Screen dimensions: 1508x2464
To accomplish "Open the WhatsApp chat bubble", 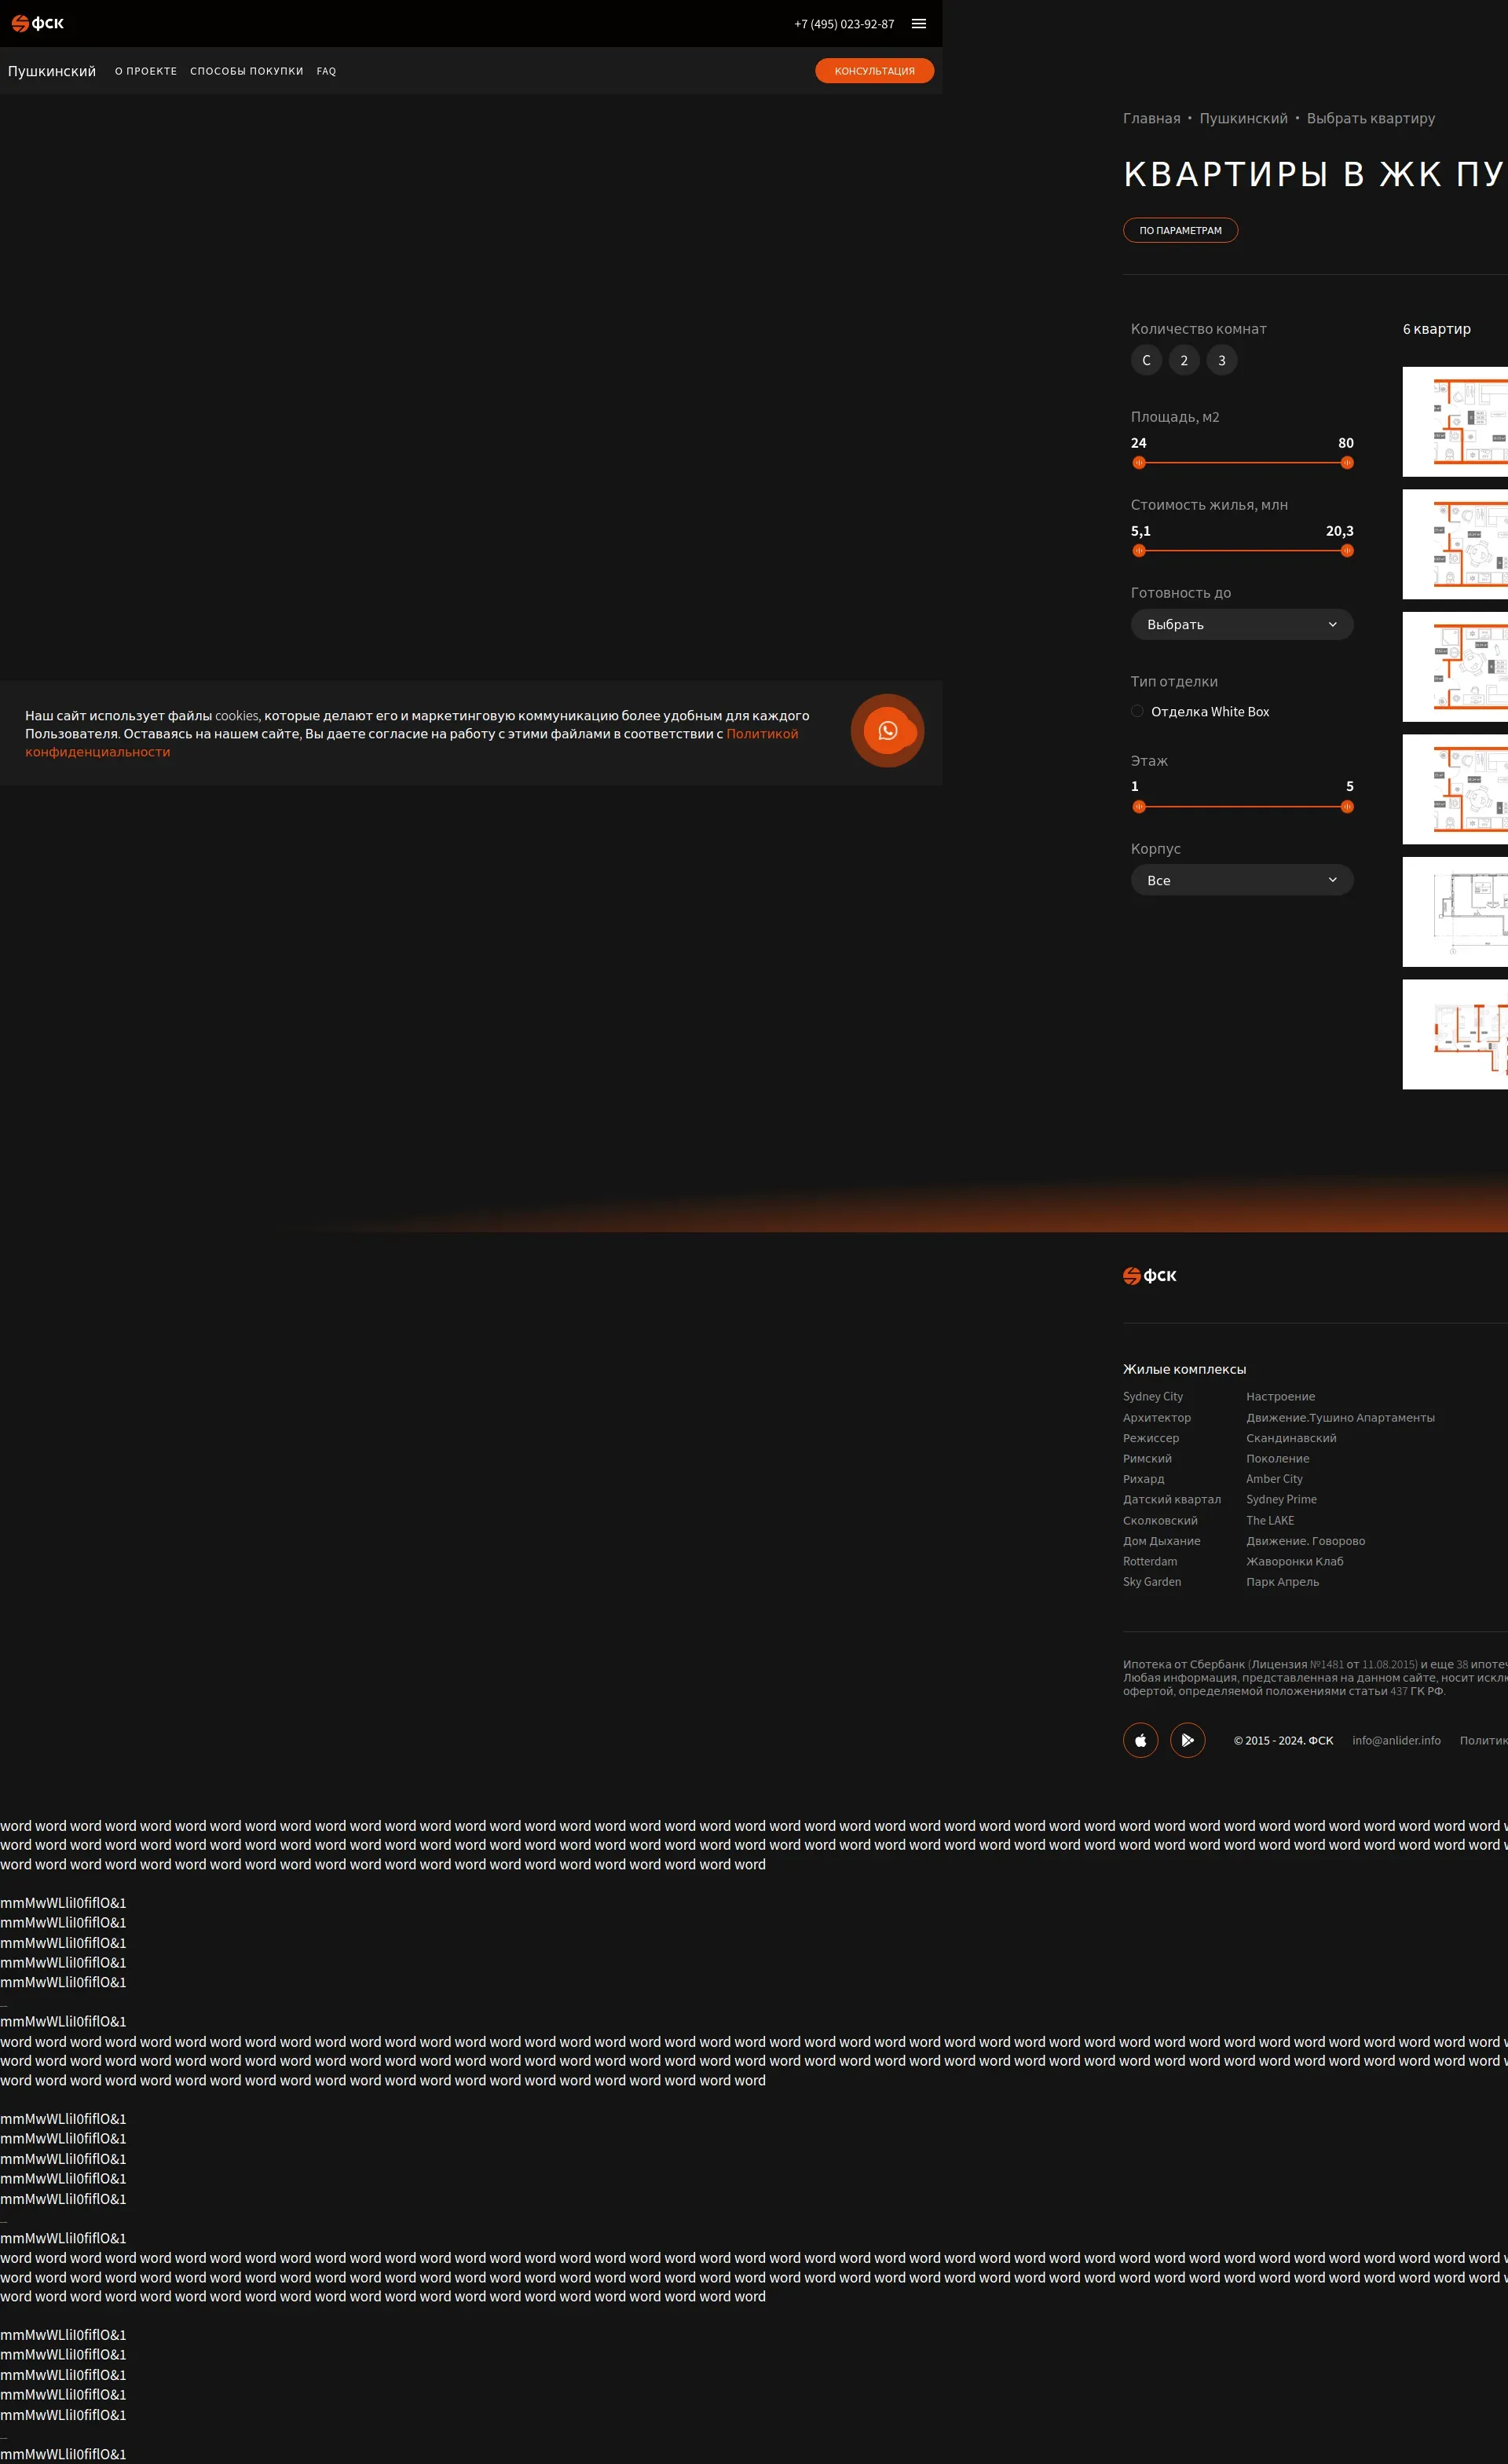I will click(x=887, y=731).
